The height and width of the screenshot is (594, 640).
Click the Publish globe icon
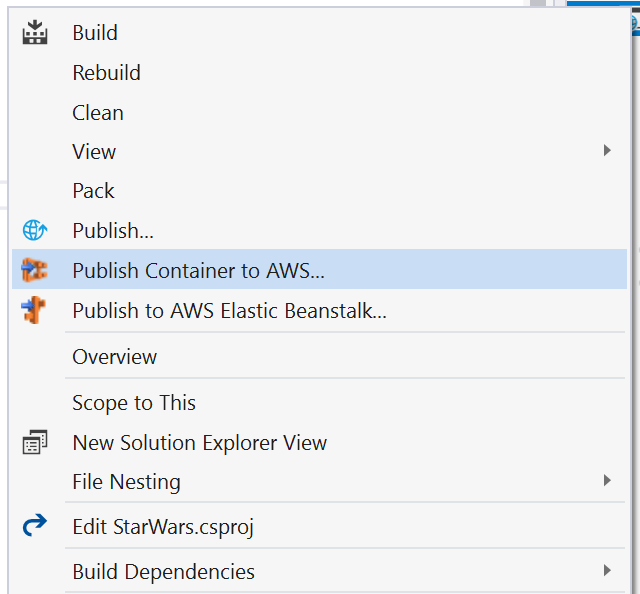click(35, 230)
